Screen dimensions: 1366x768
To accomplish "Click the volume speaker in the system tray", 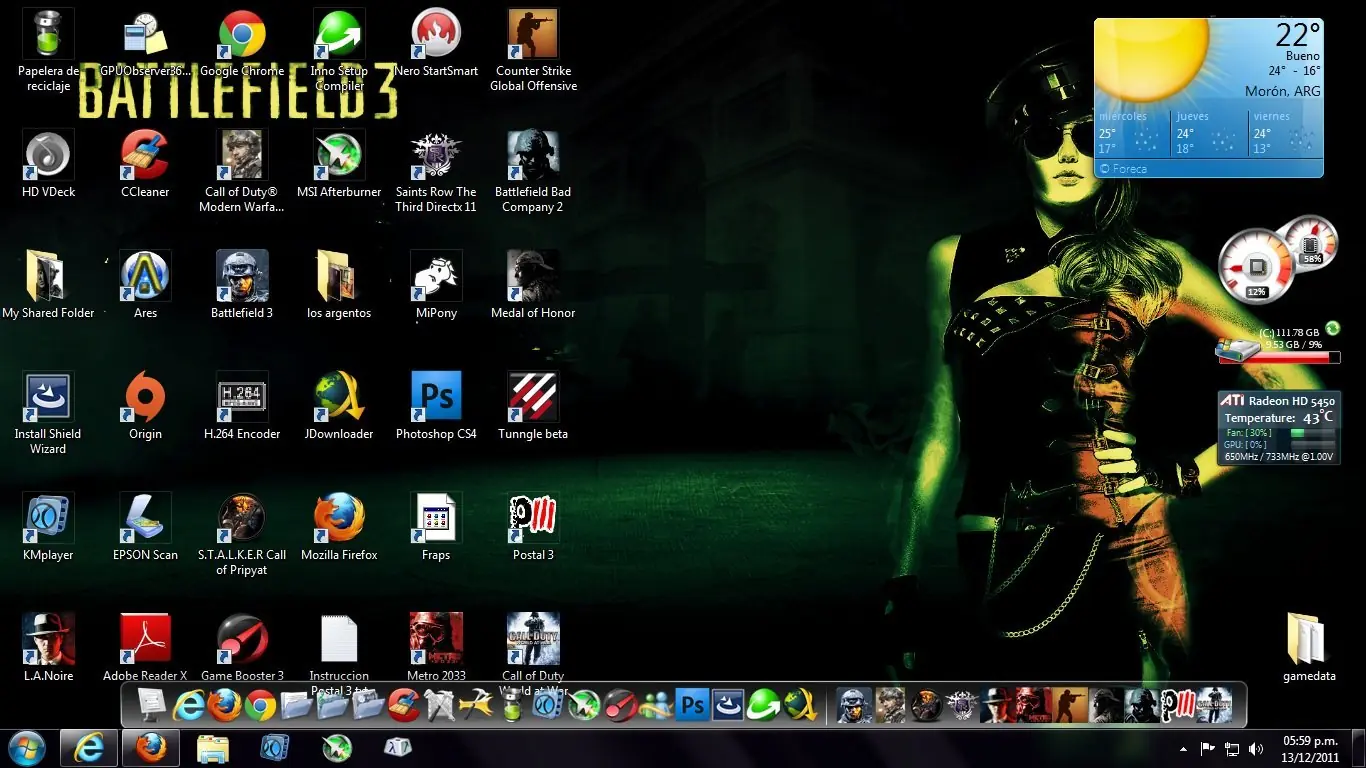I will [x=1256, y=748].
